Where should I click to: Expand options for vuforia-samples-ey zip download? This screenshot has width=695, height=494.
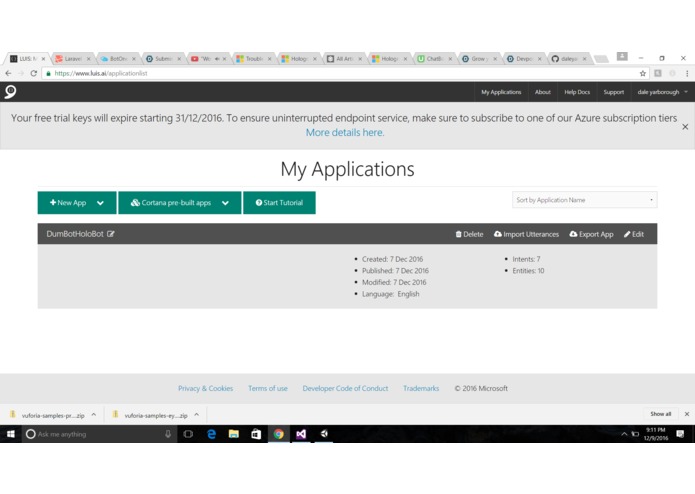(196, 415)
